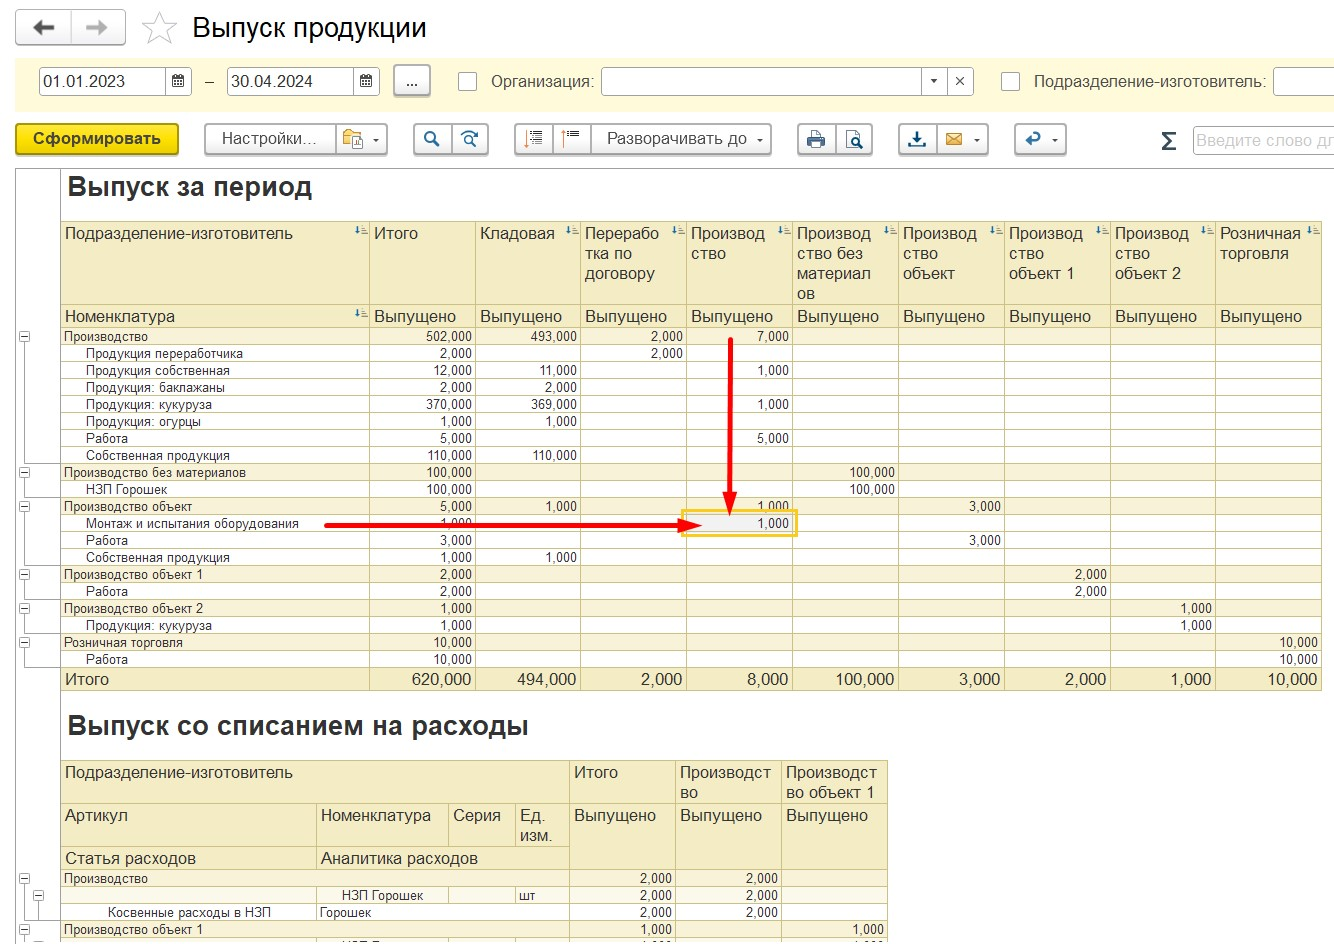Click sort icon in Кладовая column header

click(571, 231)
